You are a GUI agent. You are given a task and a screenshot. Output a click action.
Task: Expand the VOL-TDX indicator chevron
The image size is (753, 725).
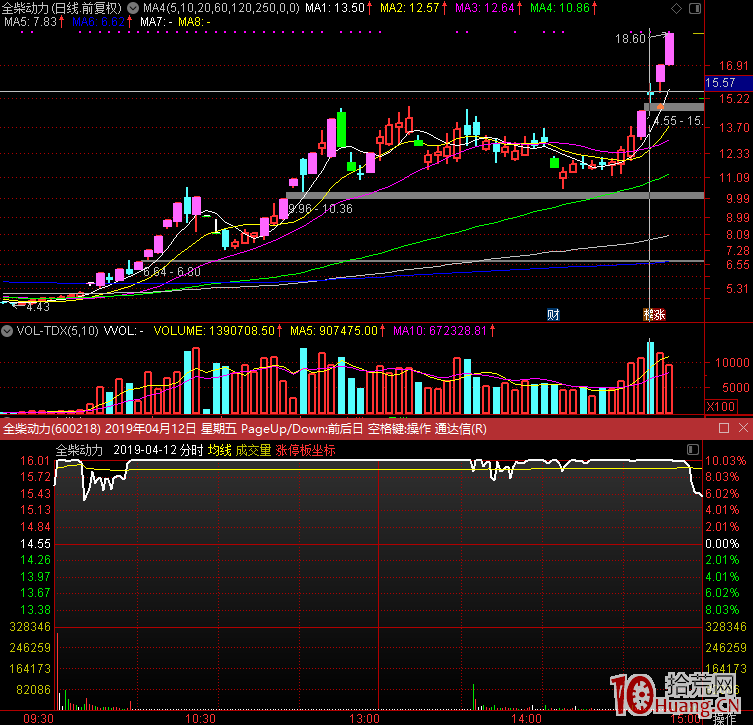pos(7,331)
